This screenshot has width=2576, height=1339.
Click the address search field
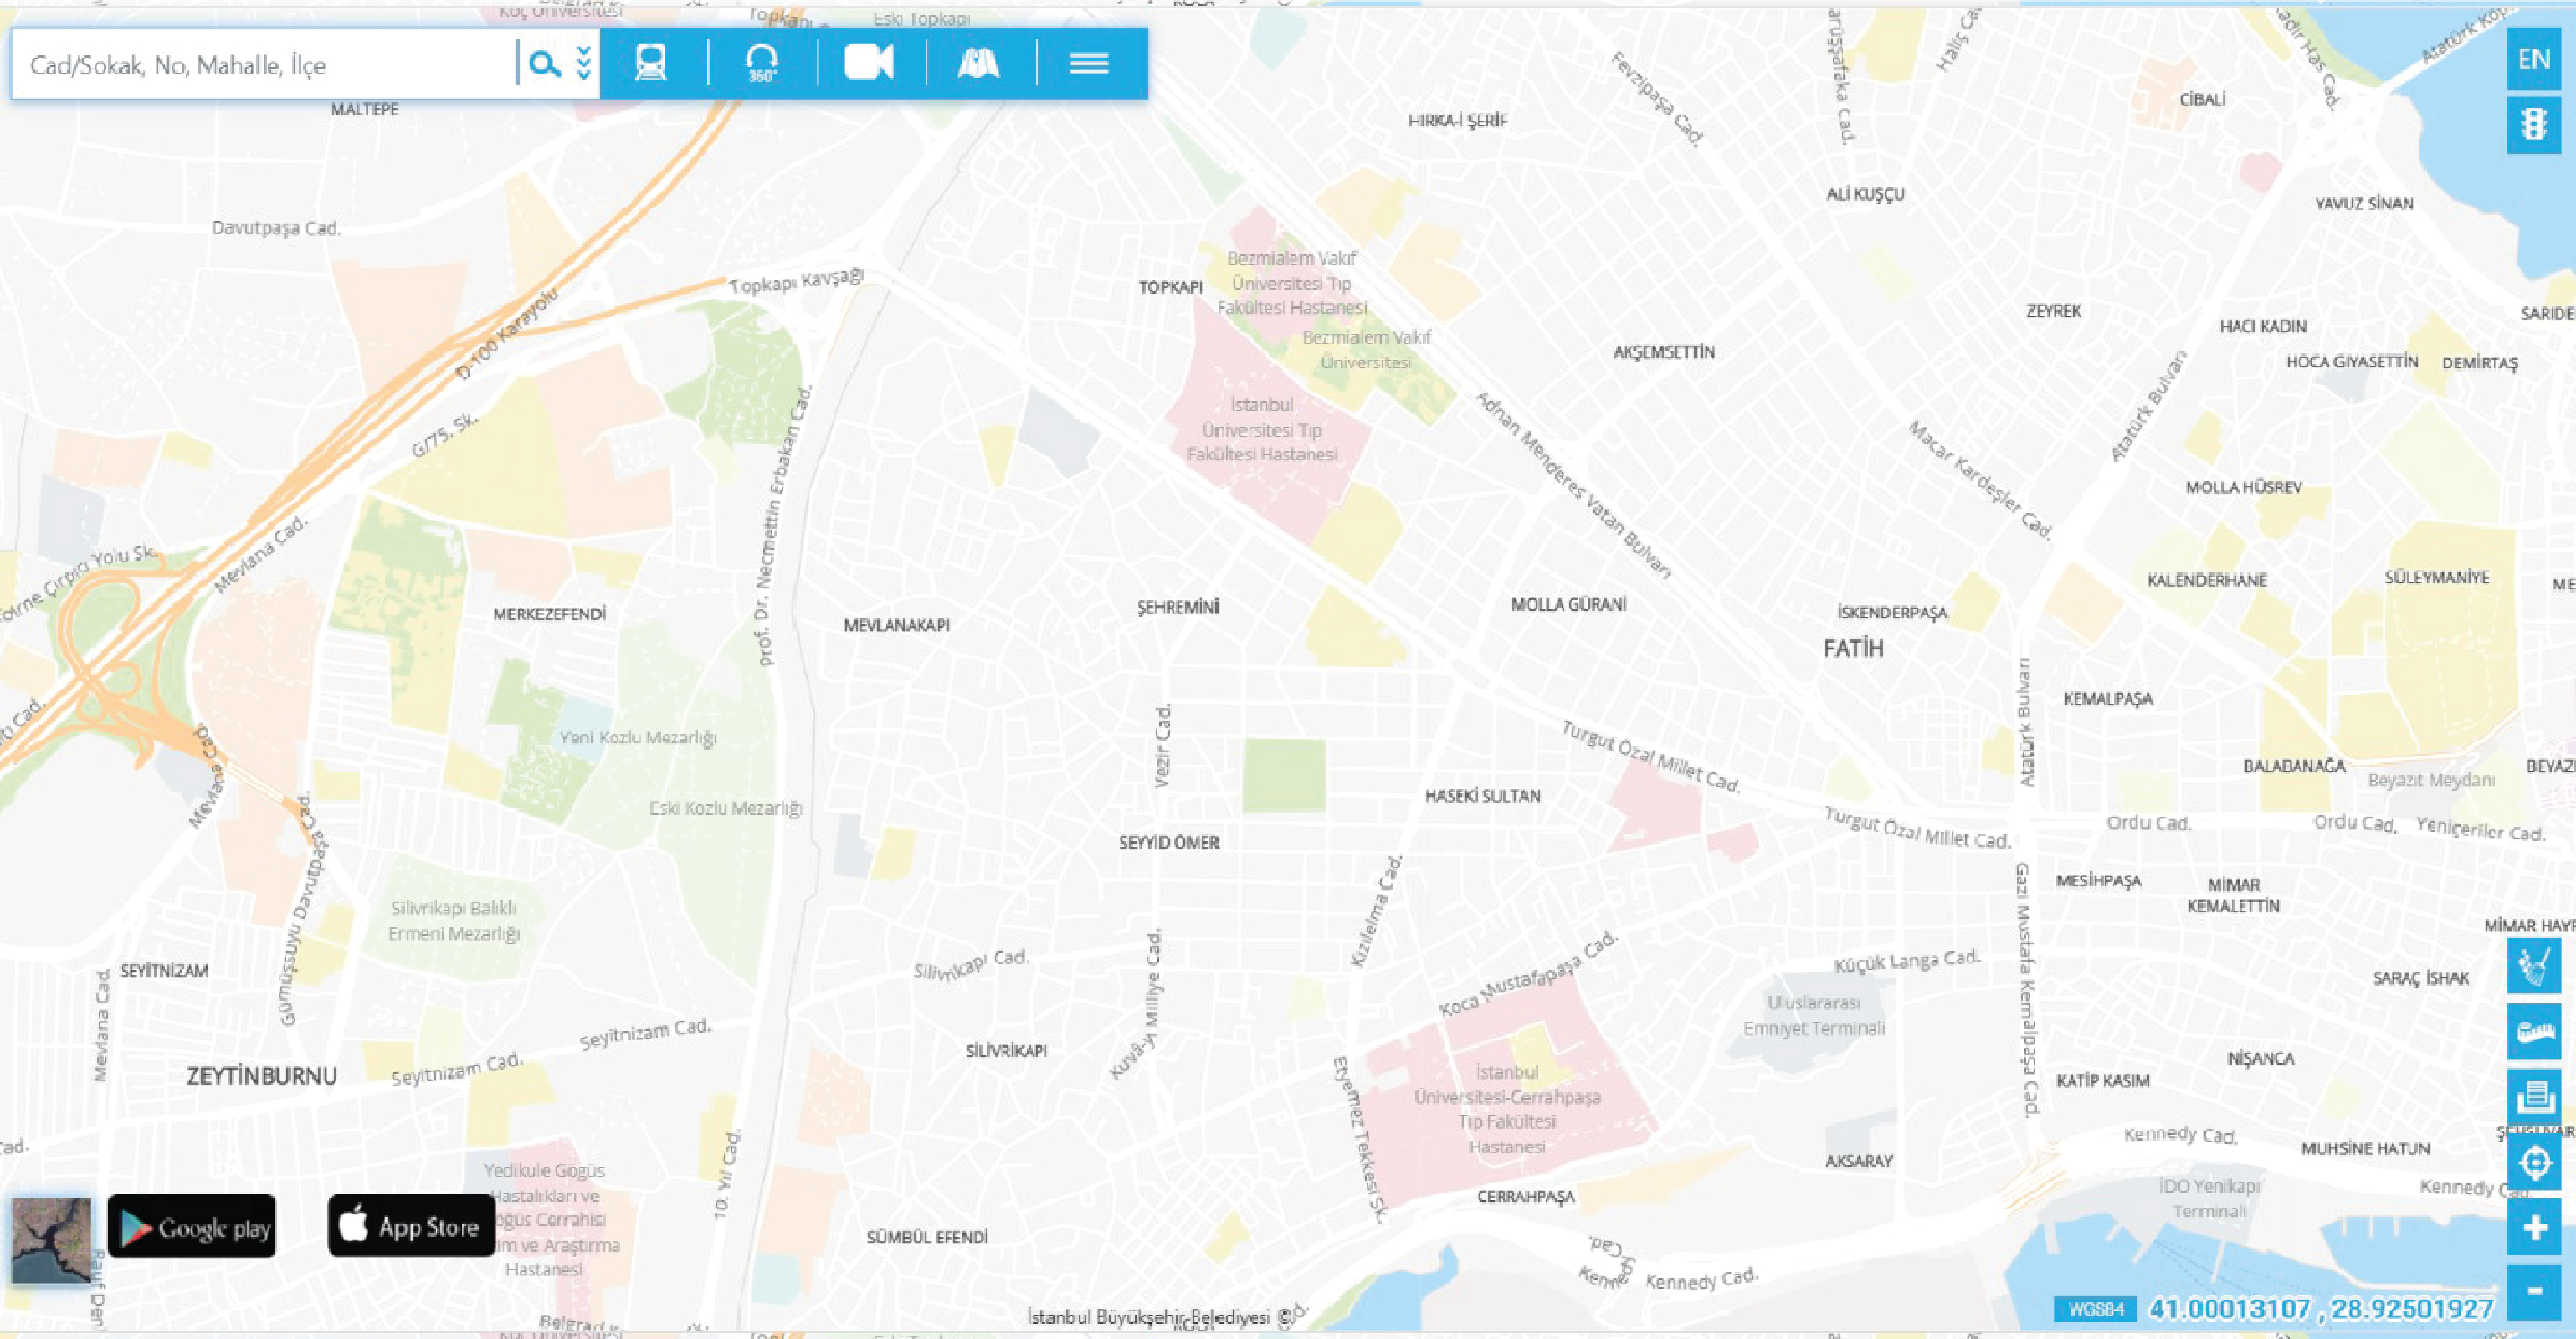[x=265, y=65]
